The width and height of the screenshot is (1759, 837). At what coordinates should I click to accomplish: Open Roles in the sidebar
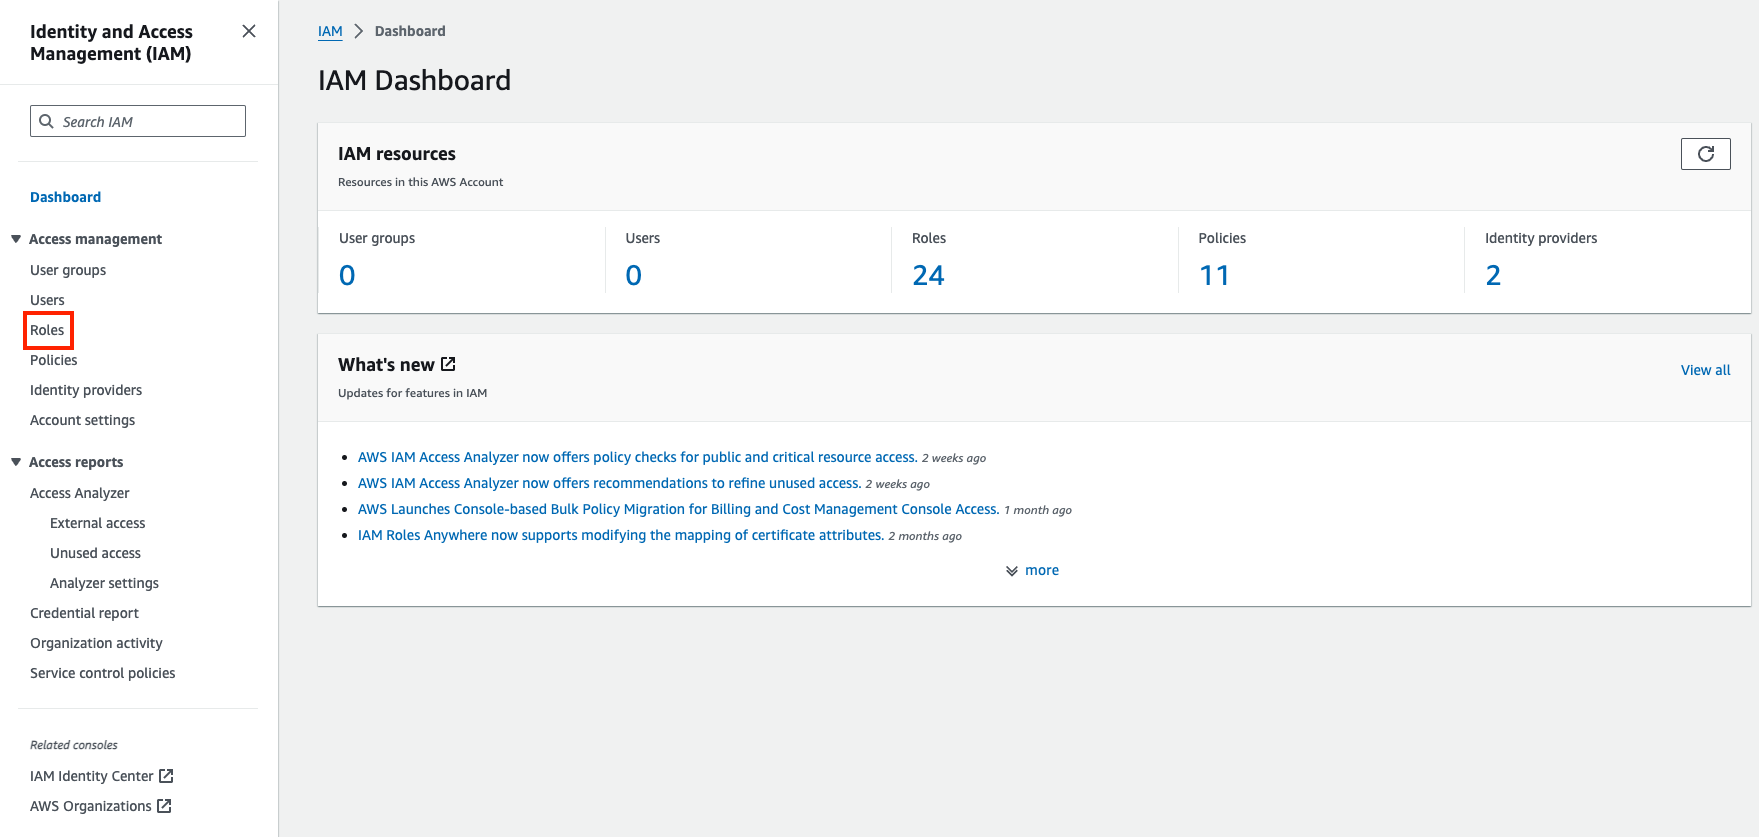tap(47, 330)
